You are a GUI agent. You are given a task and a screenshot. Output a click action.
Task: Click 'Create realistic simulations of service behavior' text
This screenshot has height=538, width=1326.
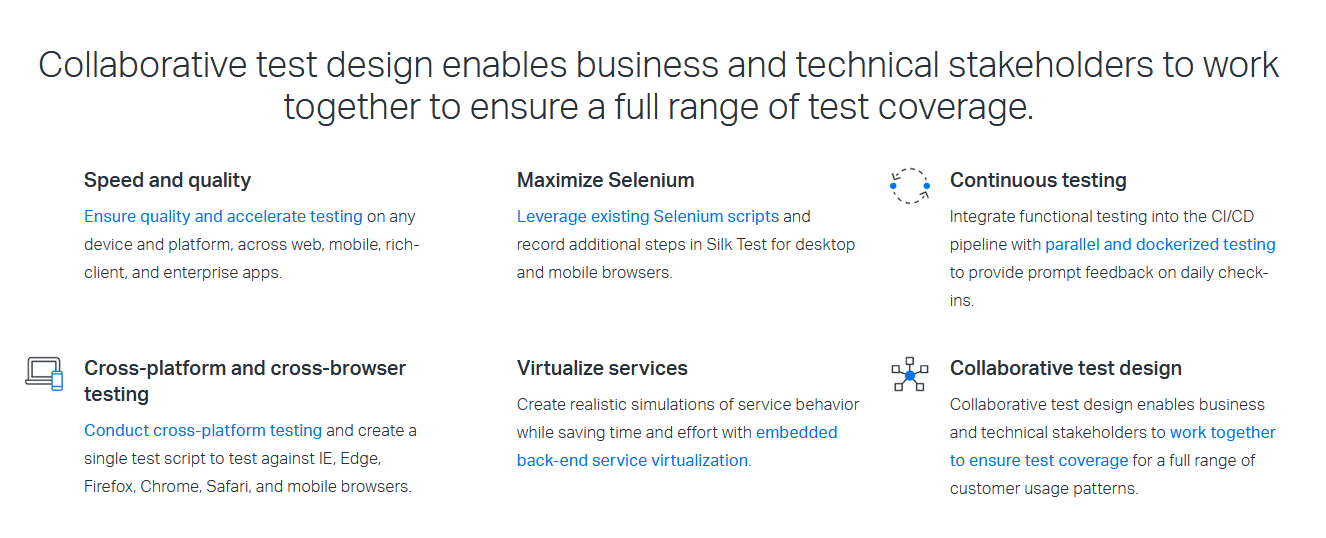pos(687,404)
